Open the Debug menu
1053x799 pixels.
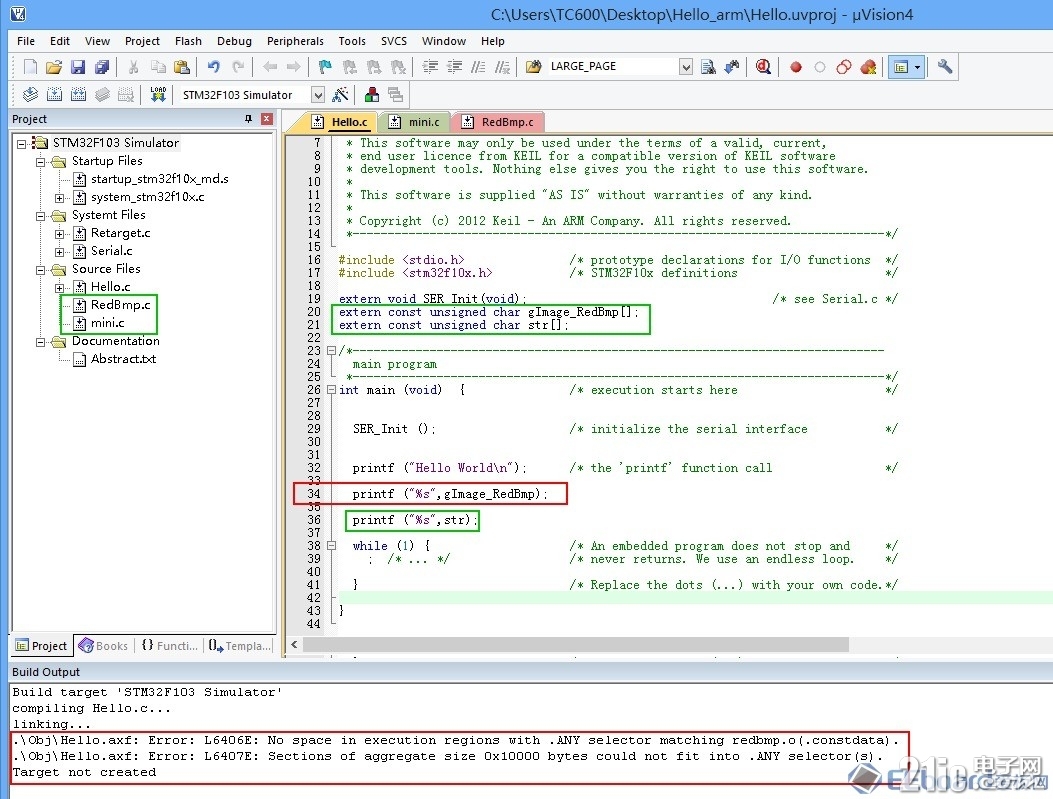(x=234, y=41)
